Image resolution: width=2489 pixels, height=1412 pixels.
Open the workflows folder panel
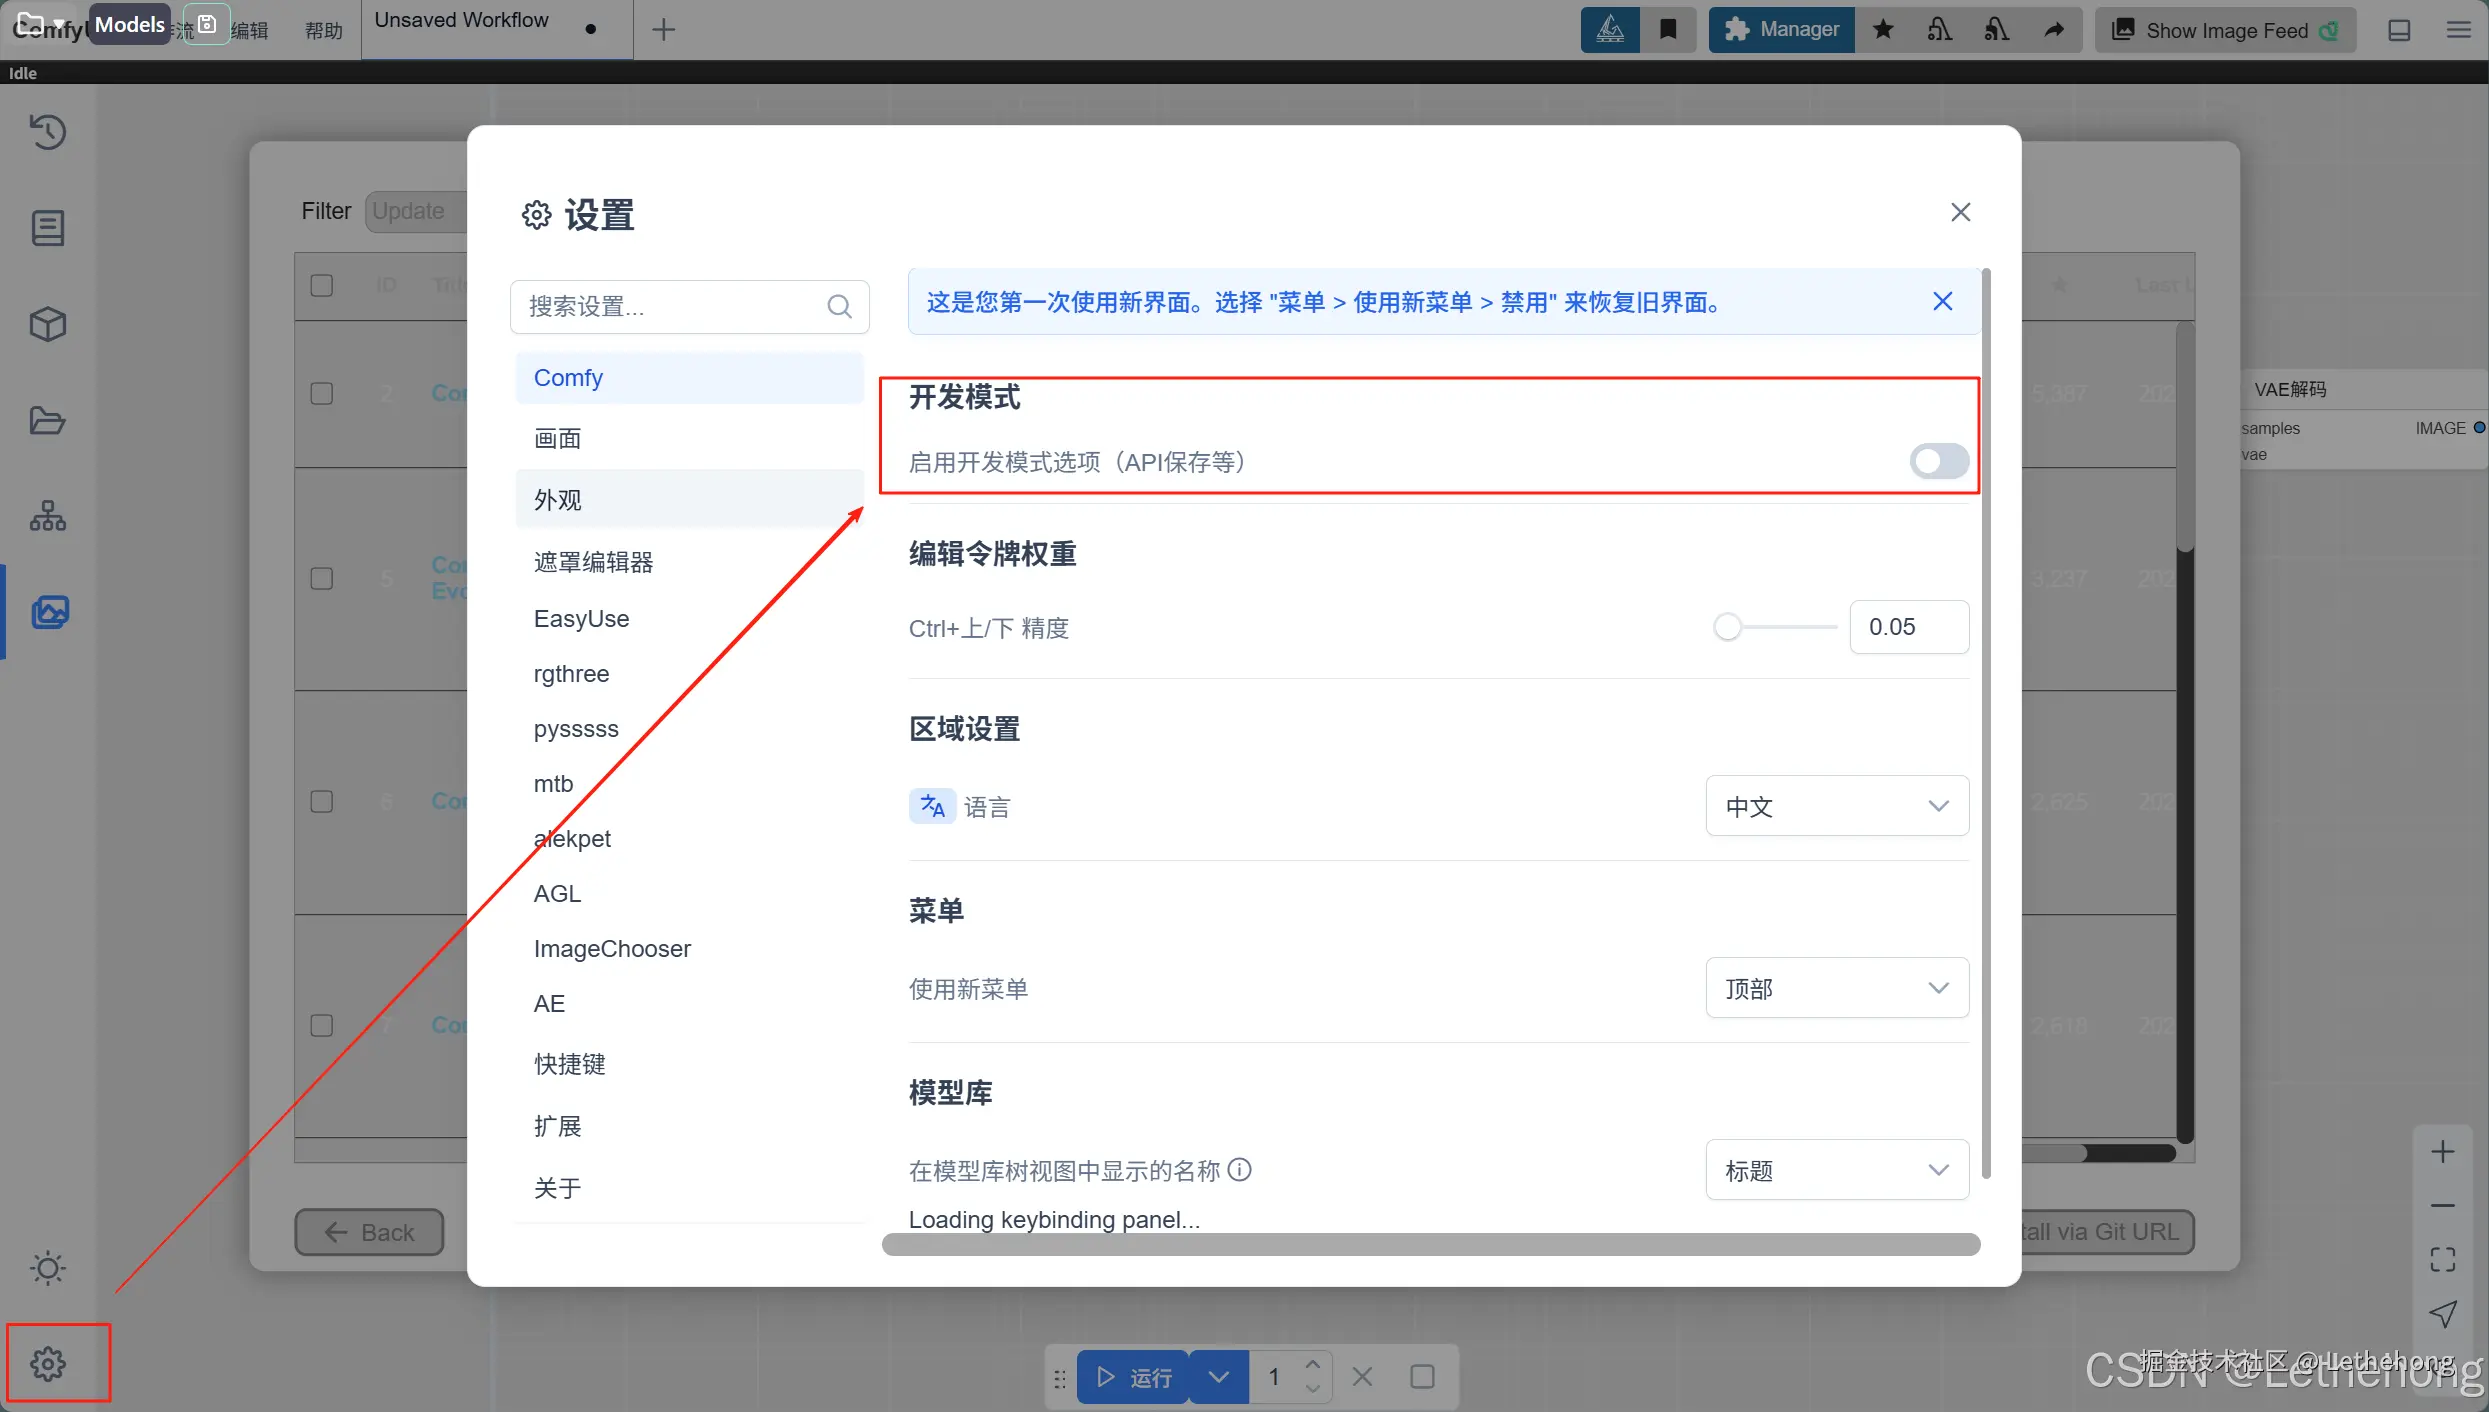(x=47, y=420)
